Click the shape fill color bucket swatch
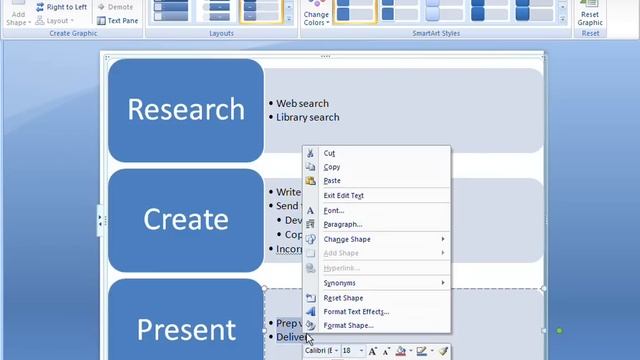Viewport: 640px width, 360px height. [x=401, y=351]
